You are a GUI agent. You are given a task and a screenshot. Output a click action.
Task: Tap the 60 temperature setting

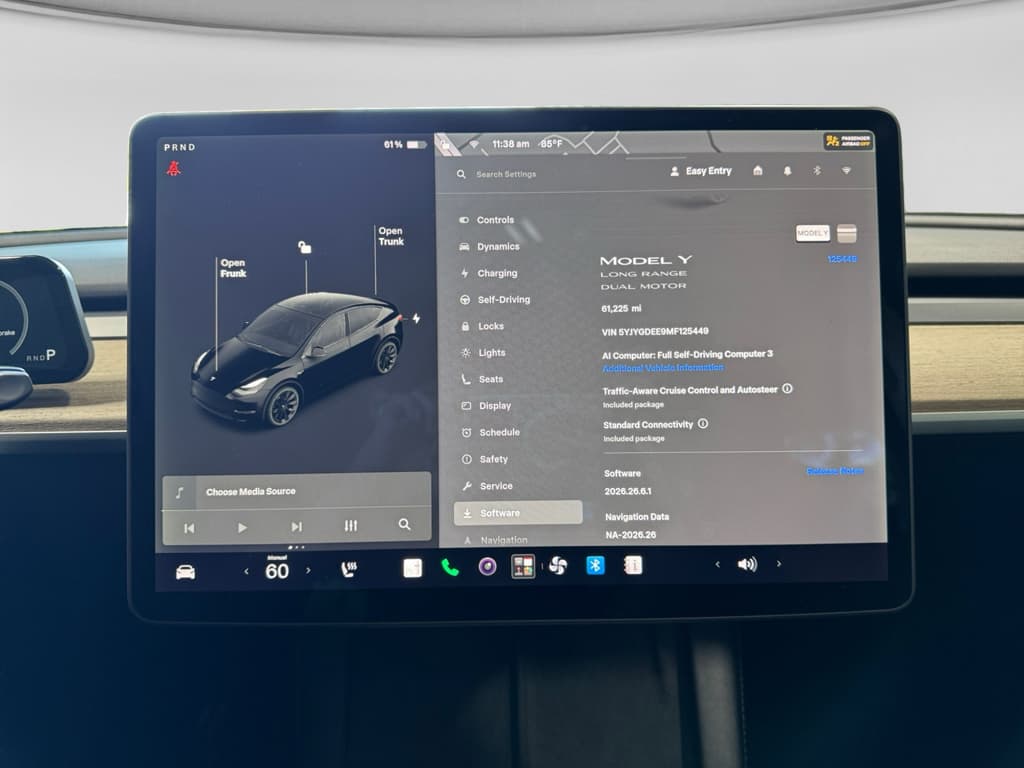[277, 571]
